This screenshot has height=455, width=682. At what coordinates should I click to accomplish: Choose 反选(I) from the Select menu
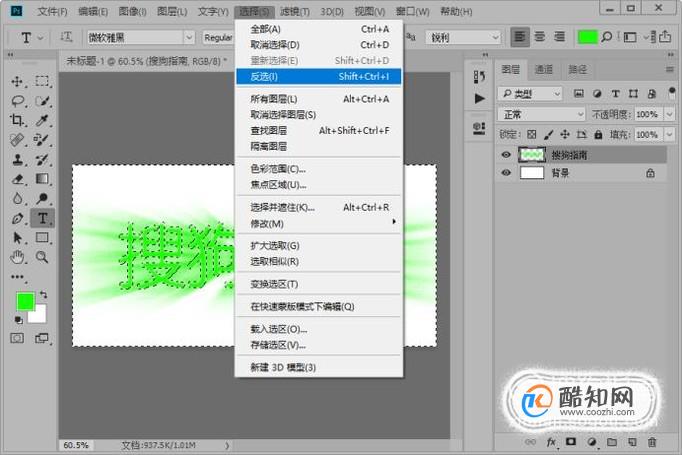pyautogui.click(x=318, y=77)
